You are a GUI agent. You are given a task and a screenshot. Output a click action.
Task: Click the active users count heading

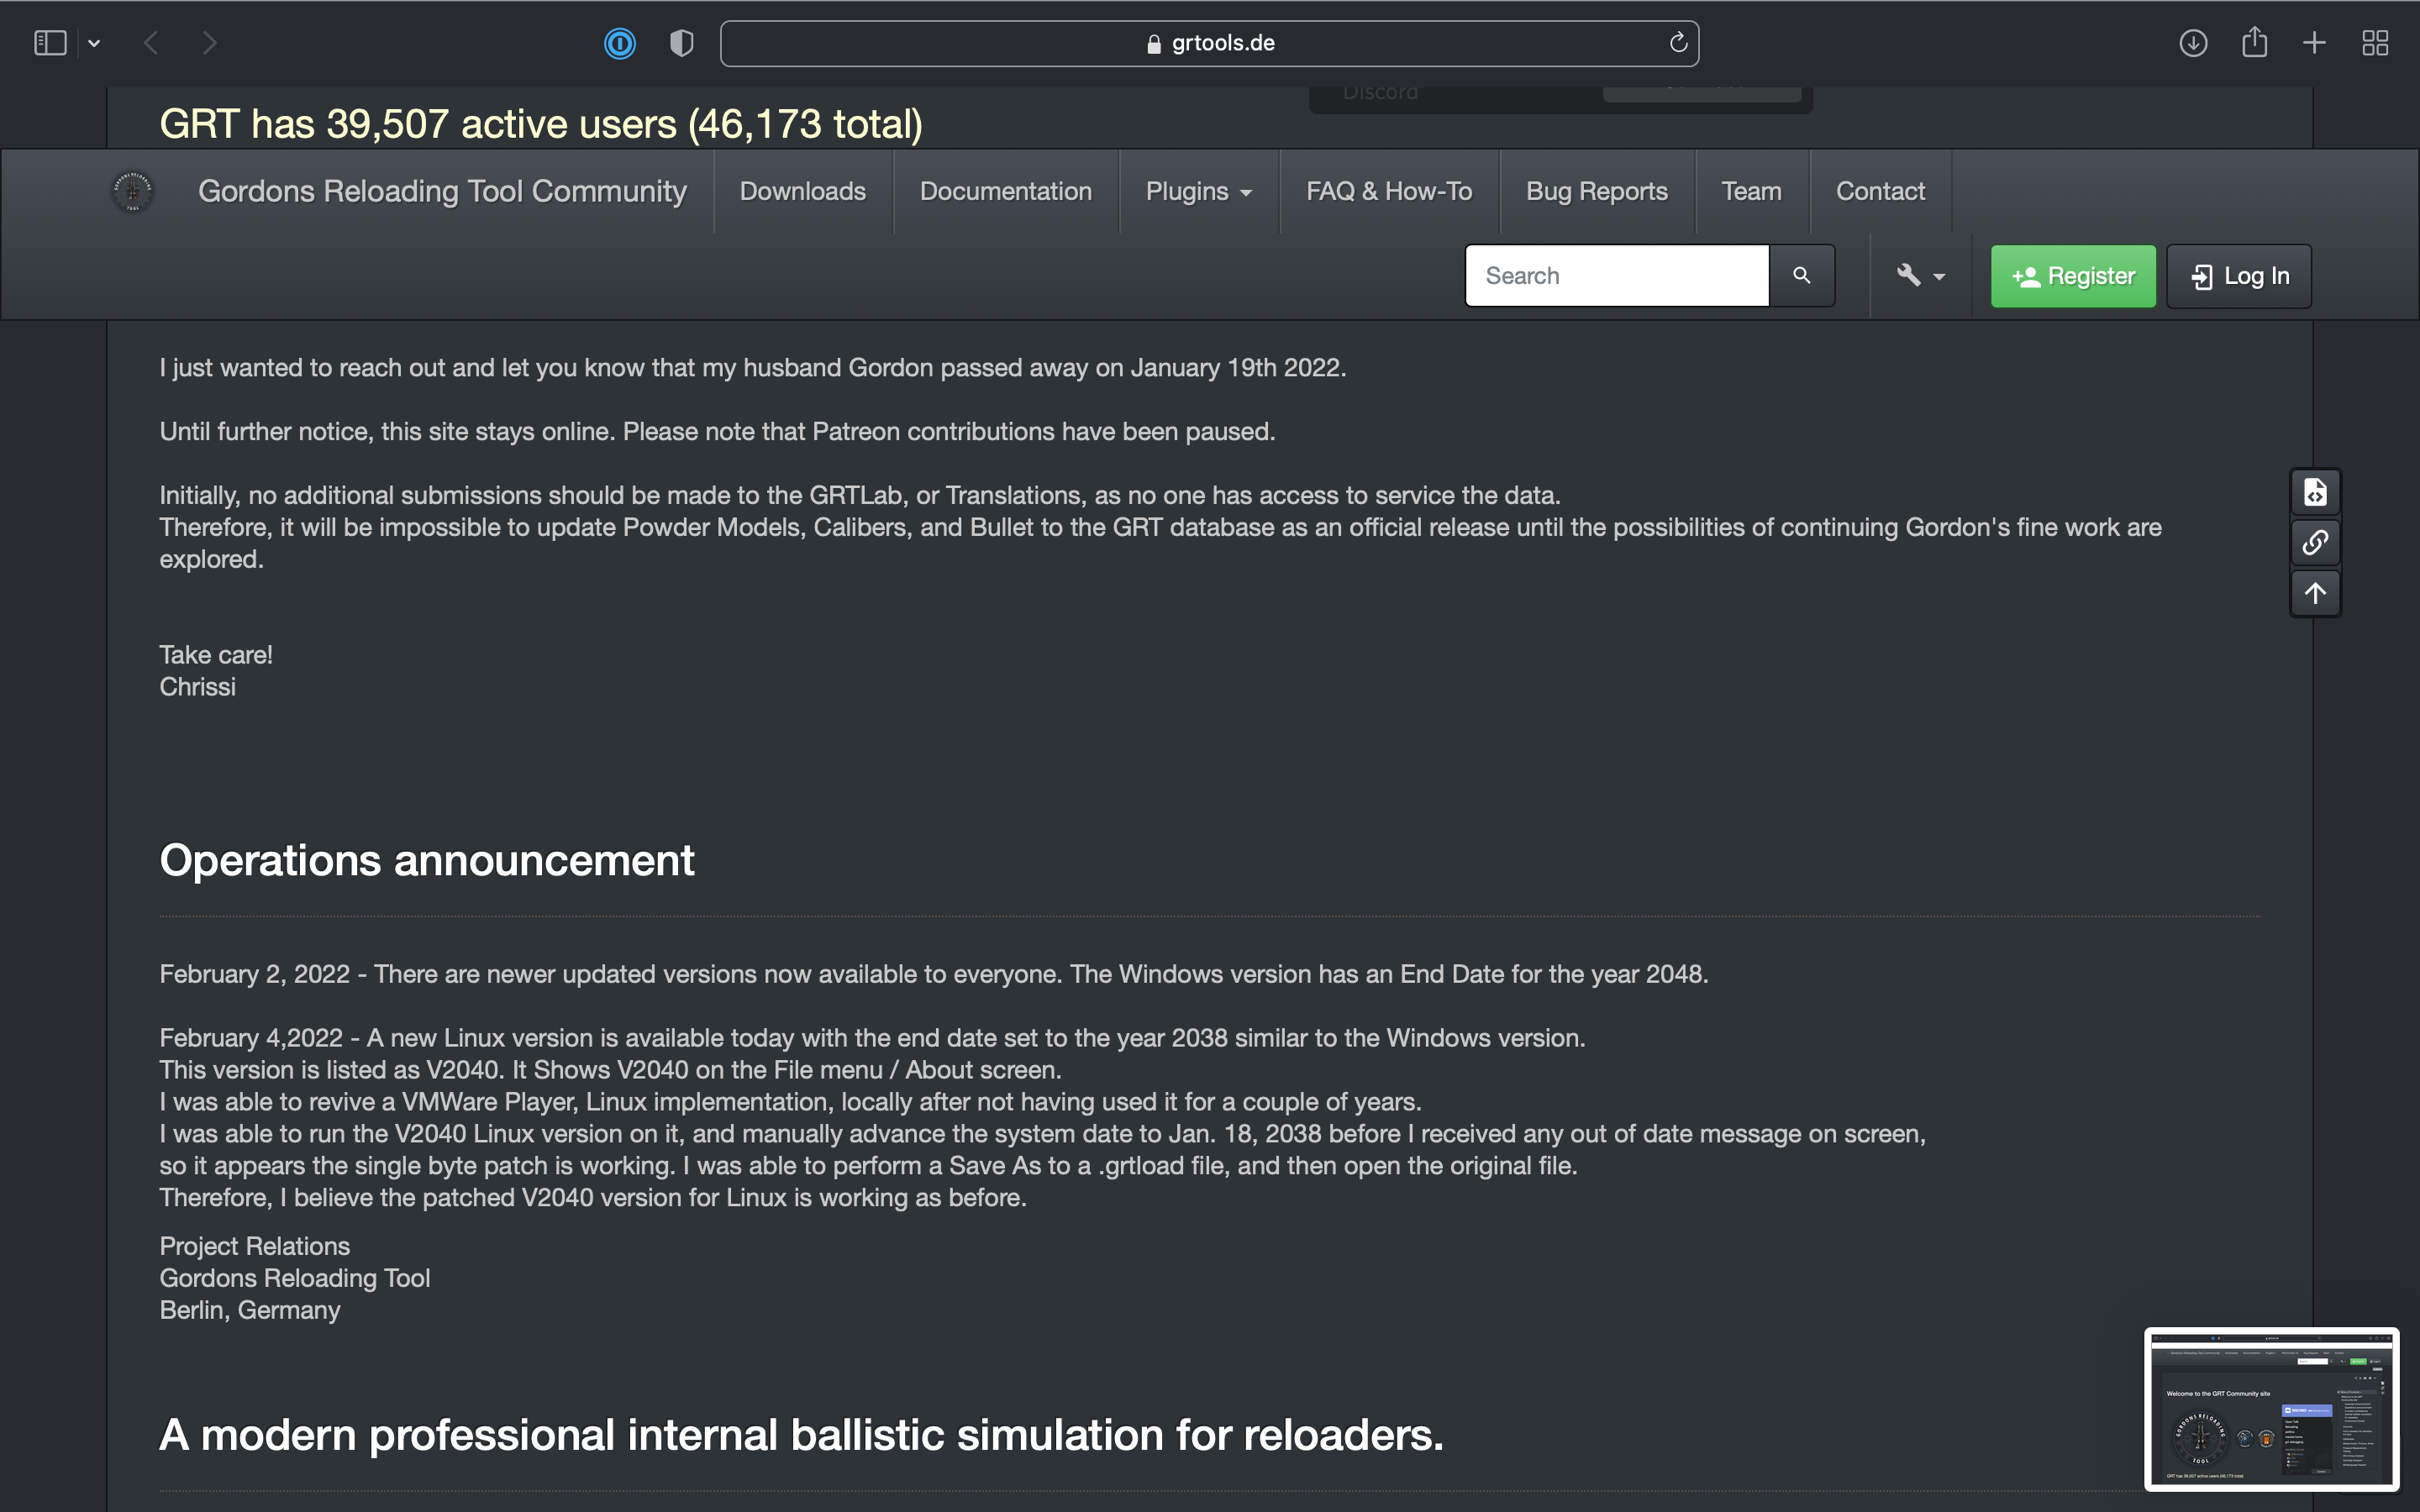point(541,124)
